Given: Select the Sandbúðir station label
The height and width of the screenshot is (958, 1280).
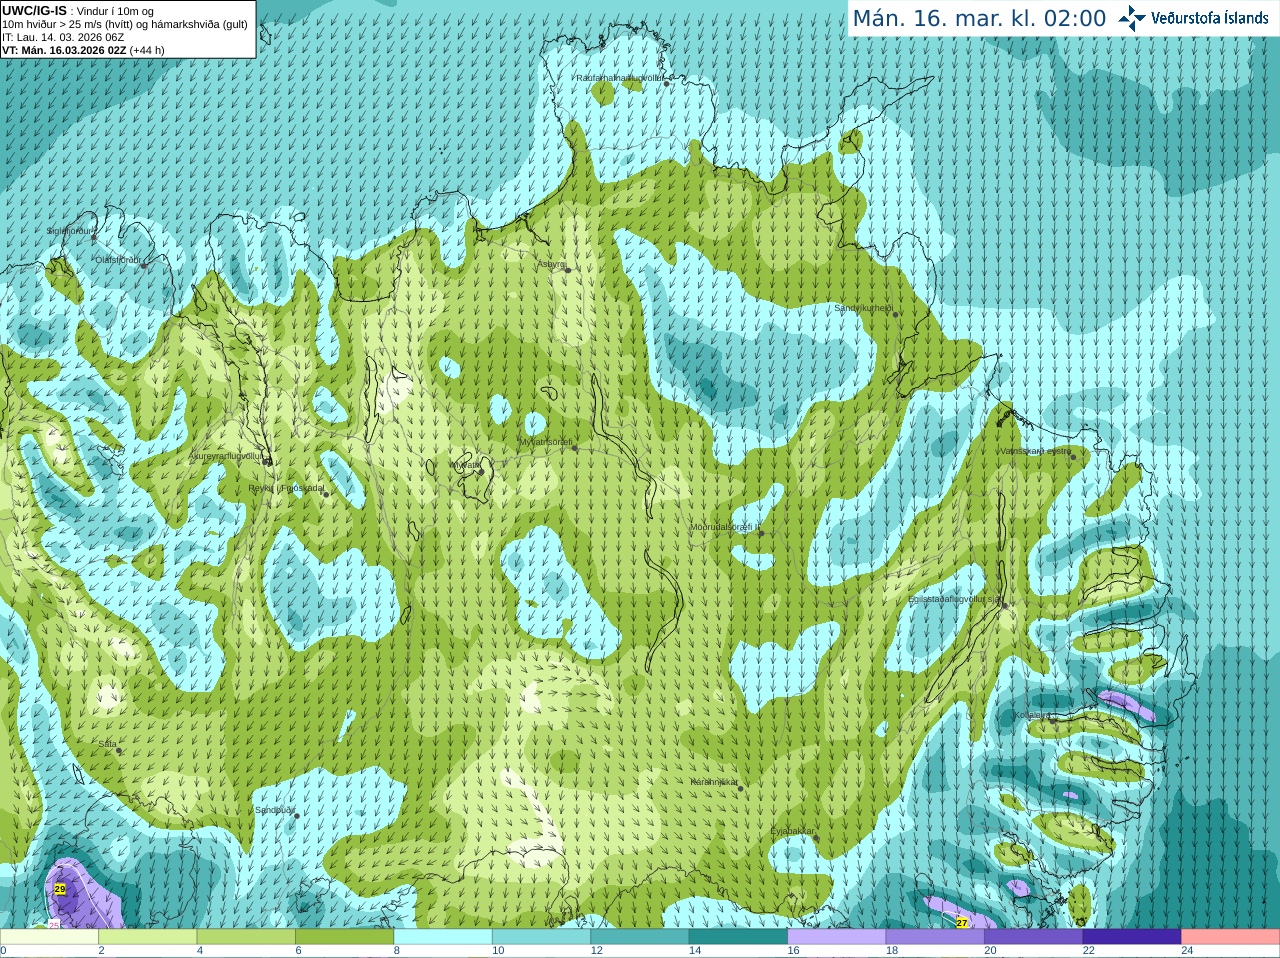Looking at the screenshot, I should (x=274, y=810).
